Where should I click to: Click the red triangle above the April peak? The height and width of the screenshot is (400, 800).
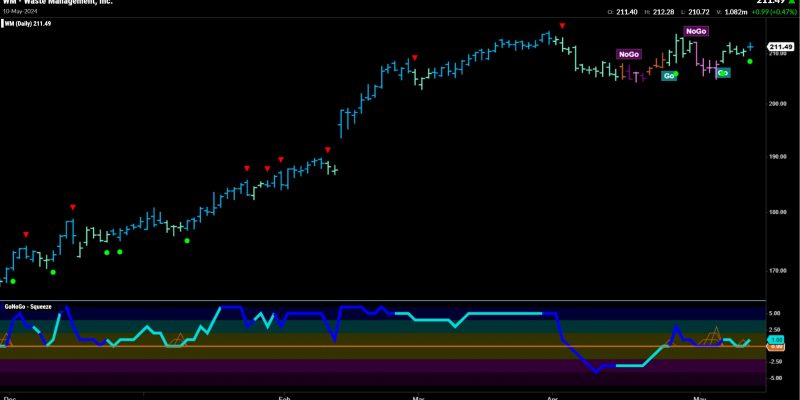(562, 26)
